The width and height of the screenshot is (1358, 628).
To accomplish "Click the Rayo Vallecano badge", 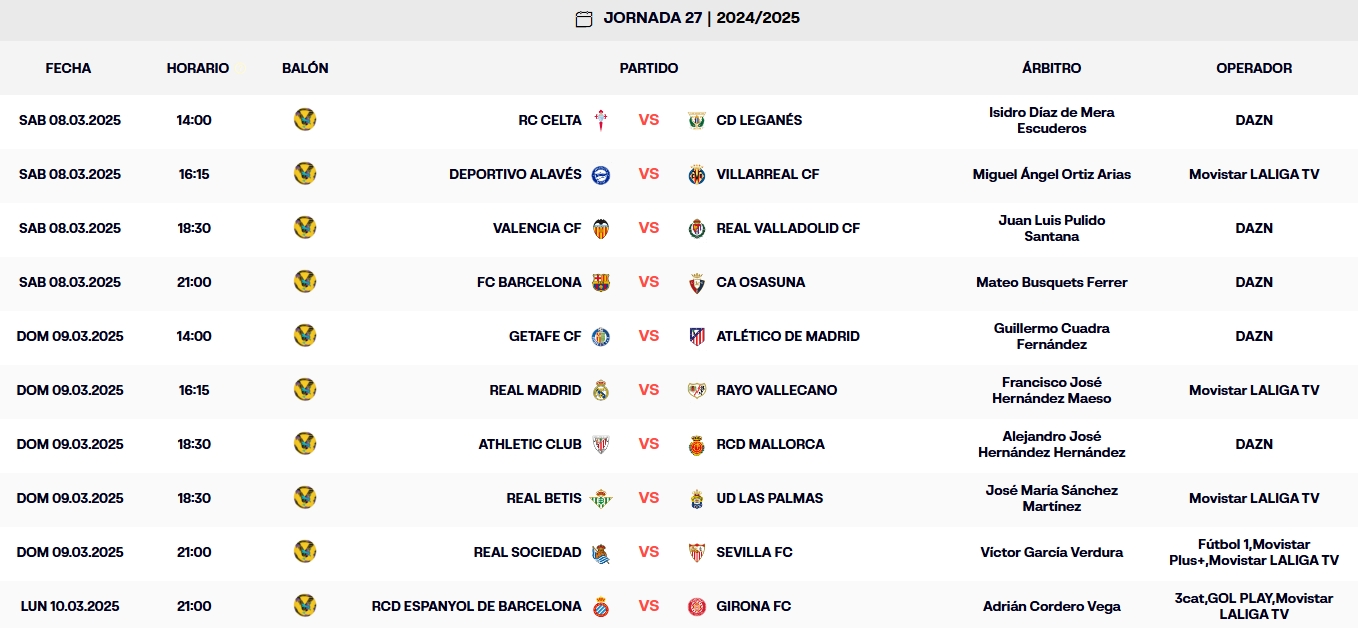I will (695, 390).
